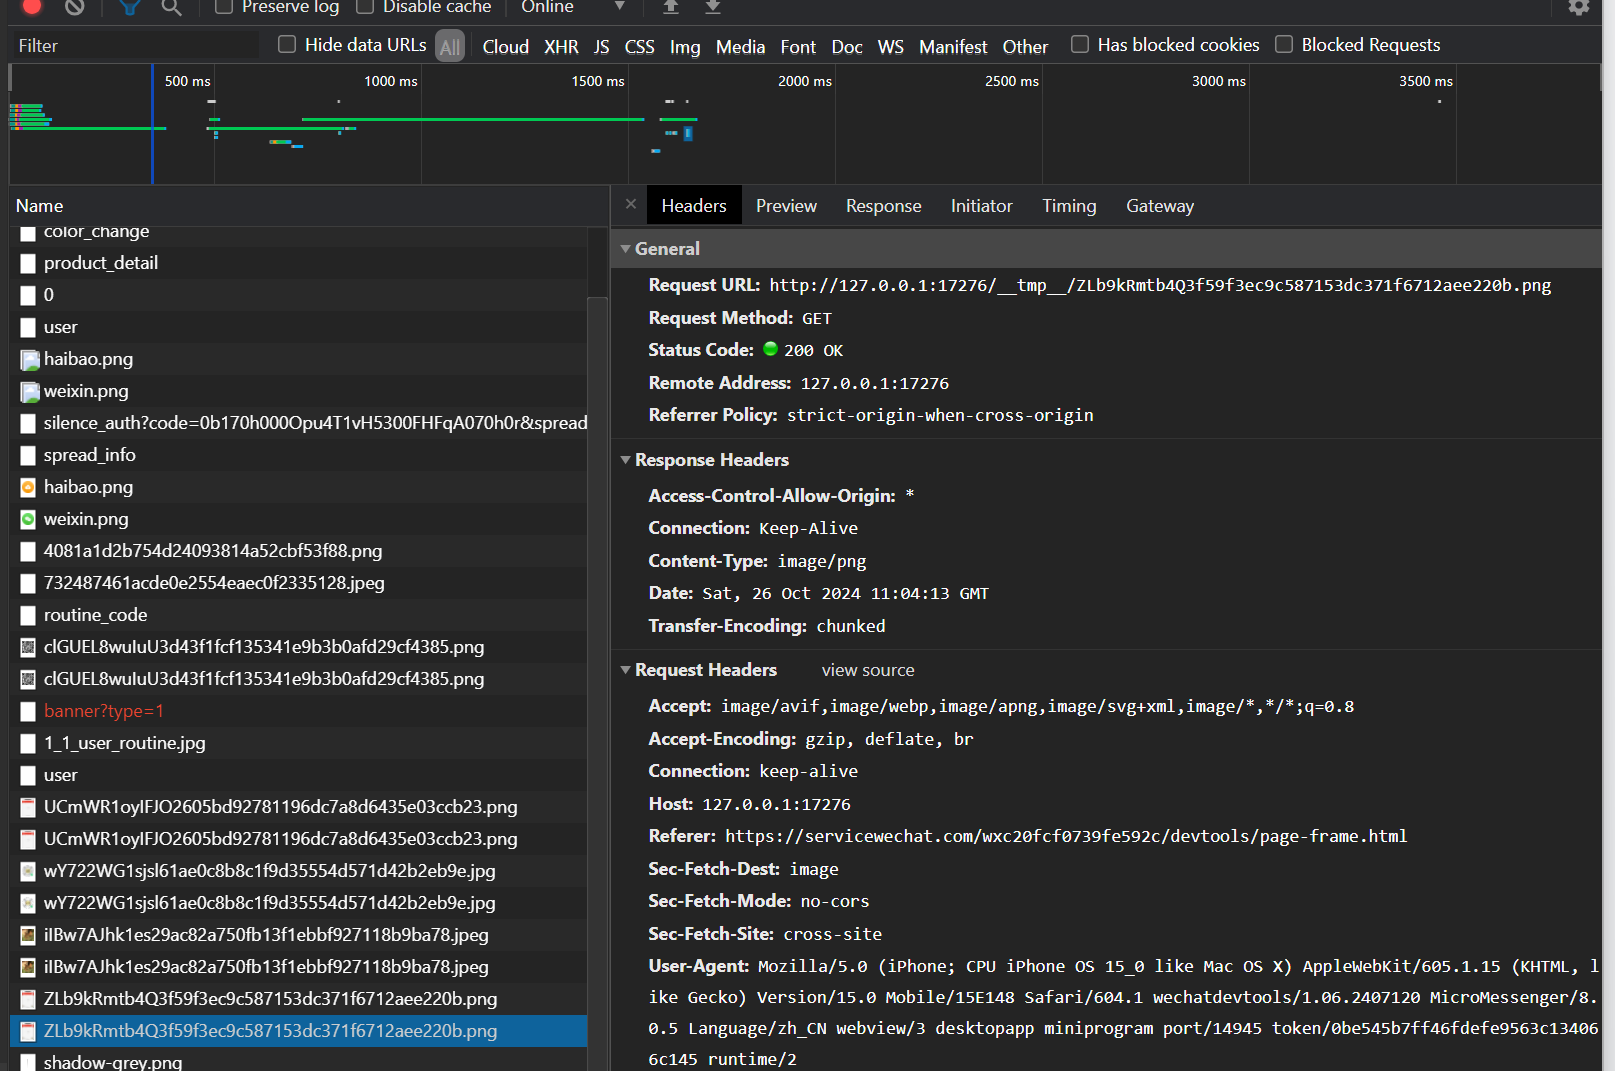Screen dimensions: 1615x1071
Task: Open the network settings gear
Action: tap(1578, 7)
